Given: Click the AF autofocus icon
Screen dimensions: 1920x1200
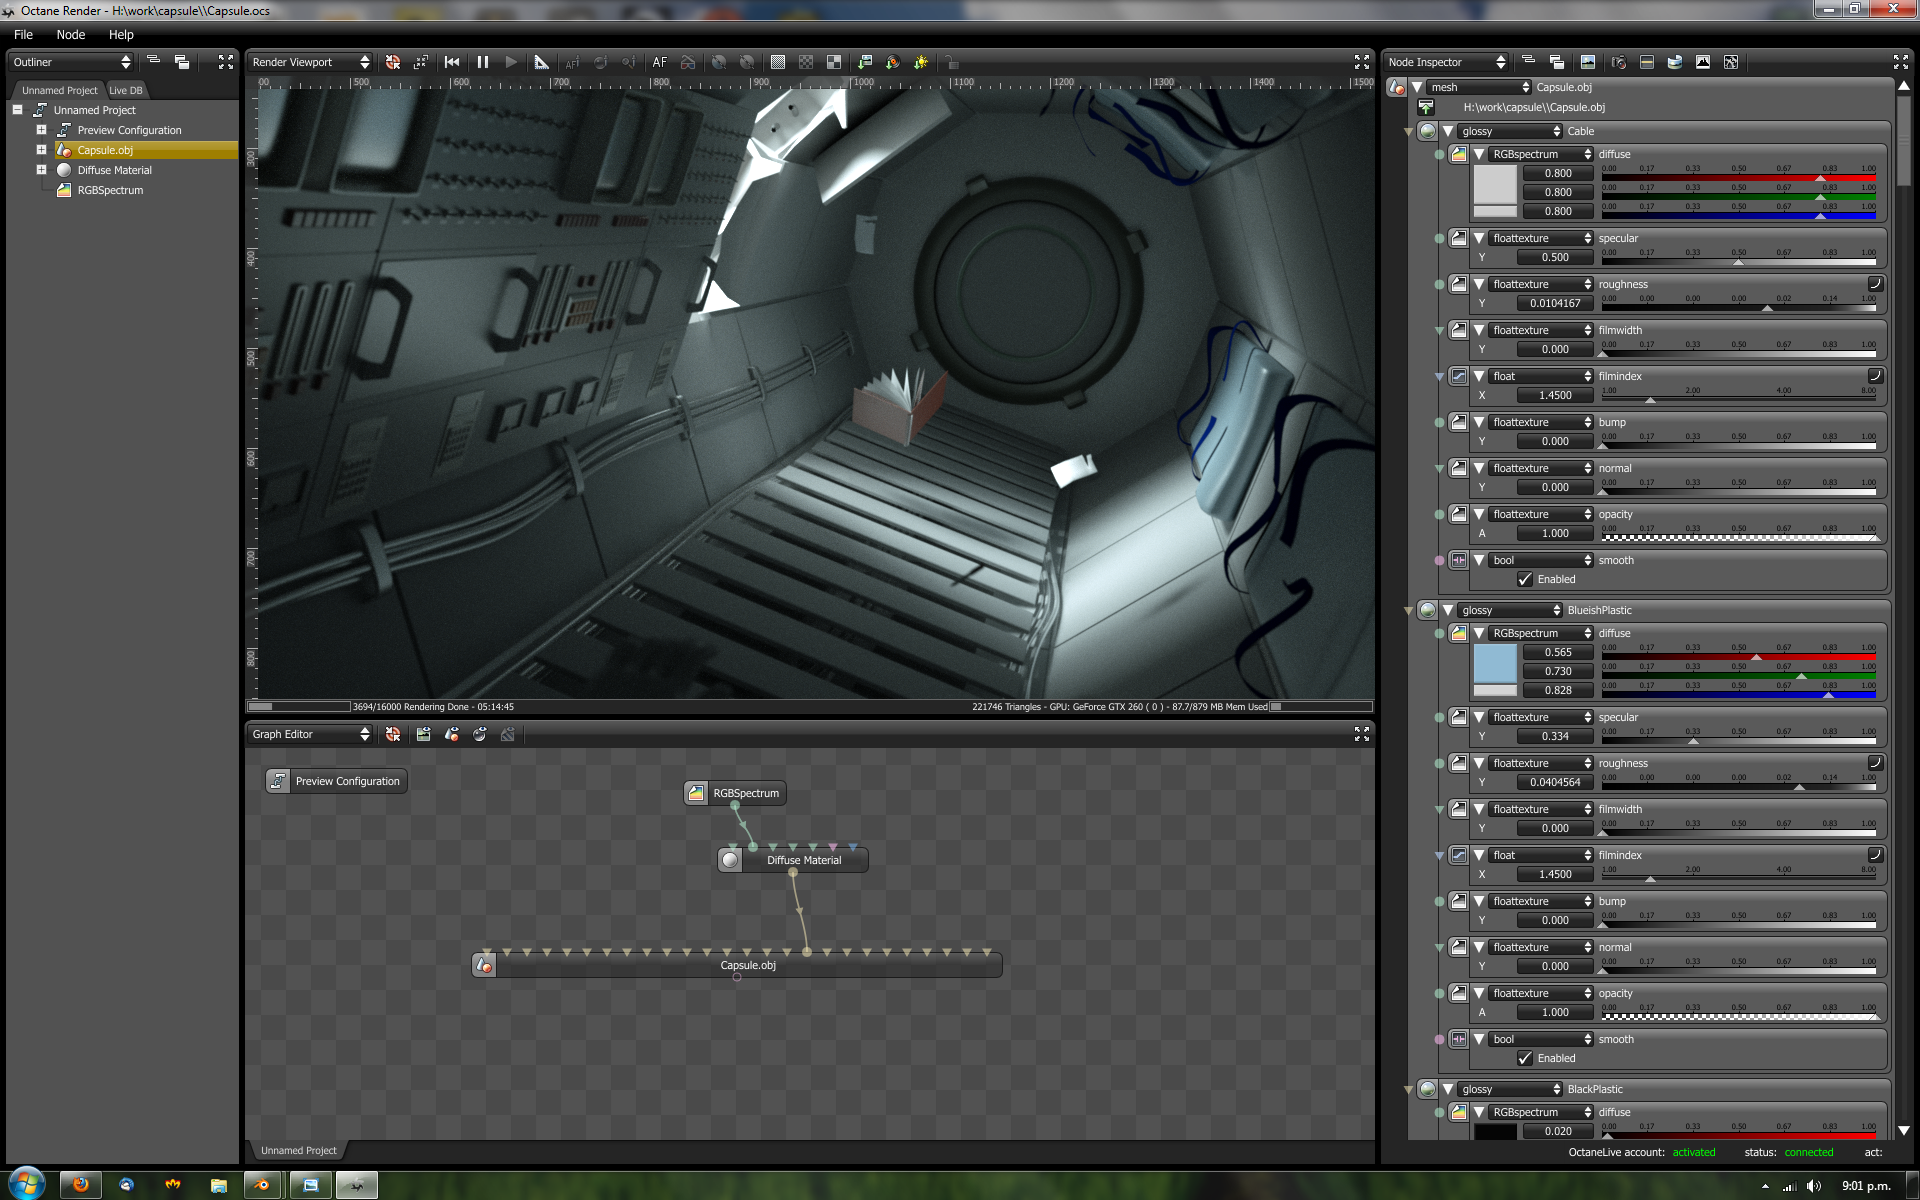Looking at the screenshot, I should [x=660, y=62].
